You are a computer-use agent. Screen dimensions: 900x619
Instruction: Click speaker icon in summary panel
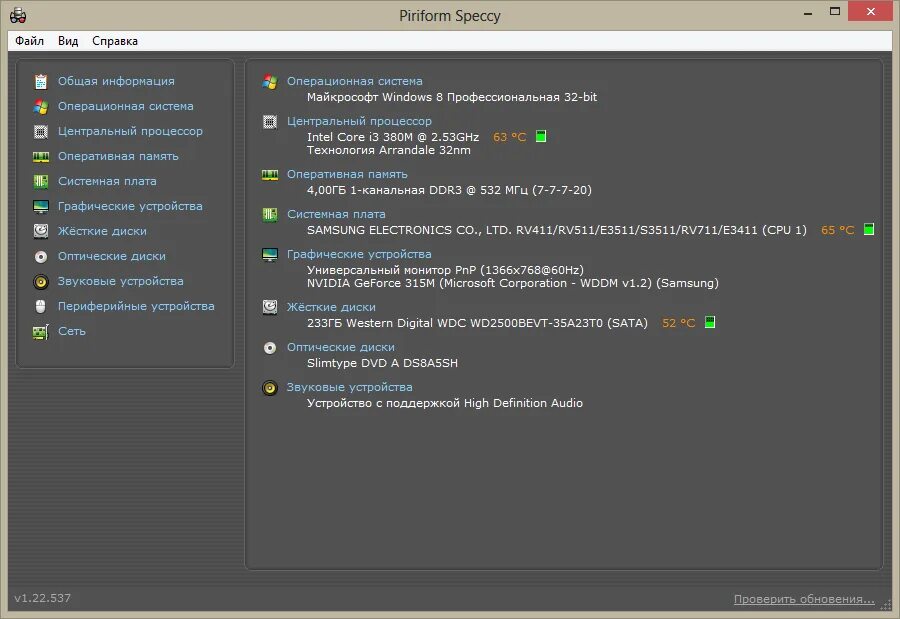270,388
